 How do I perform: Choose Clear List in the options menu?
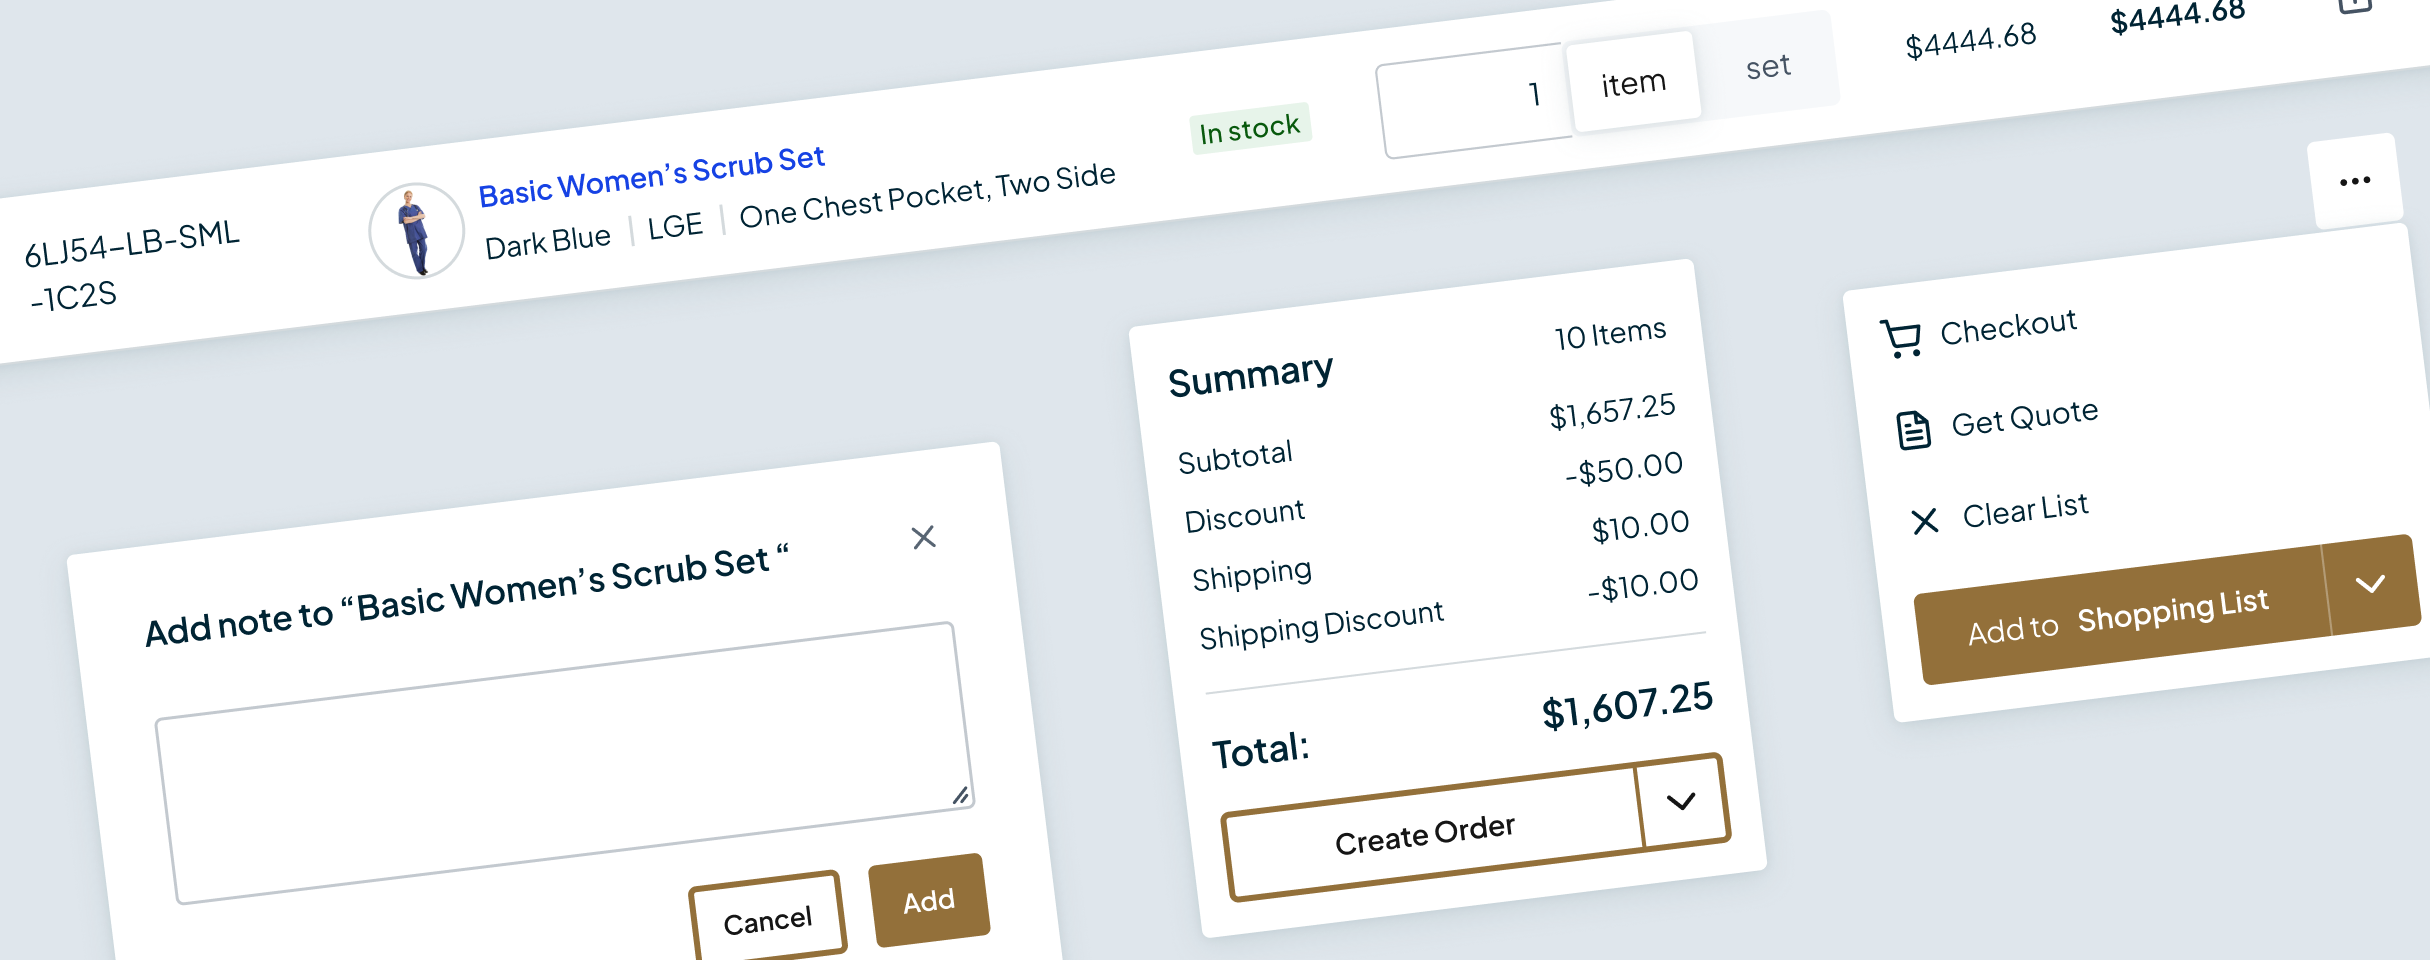2024,510
